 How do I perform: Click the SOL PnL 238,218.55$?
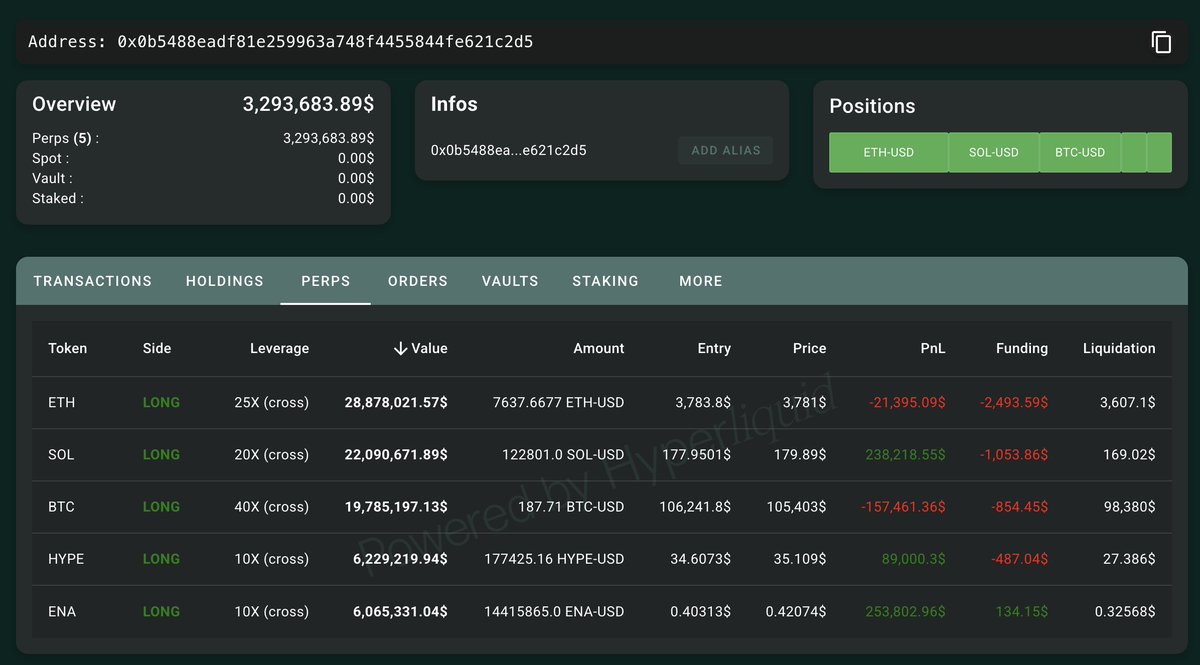point(906,454)
